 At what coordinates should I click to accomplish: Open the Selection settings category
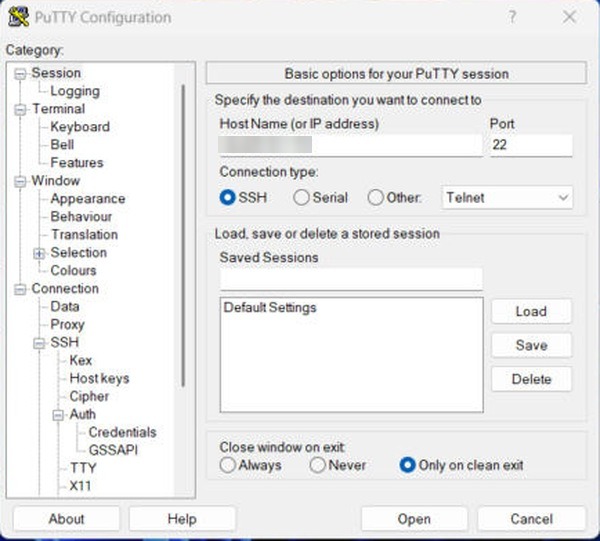point(78,253)
